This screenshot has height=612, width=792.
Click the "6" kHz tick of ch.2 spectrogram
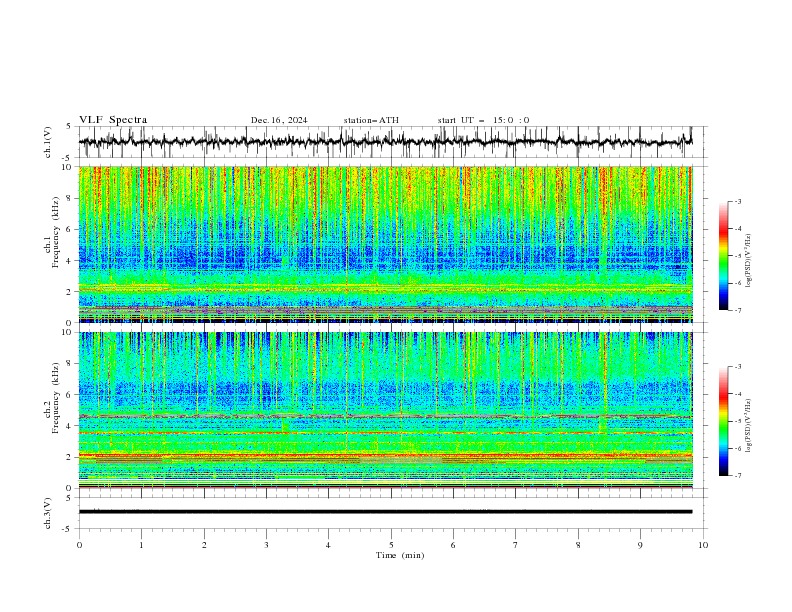tap(69, 395)
